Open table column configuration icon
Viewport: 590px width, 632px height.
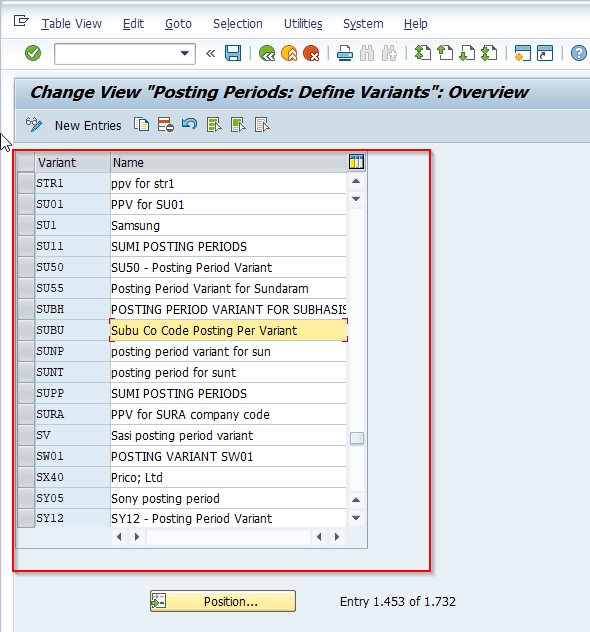(356, 162)
